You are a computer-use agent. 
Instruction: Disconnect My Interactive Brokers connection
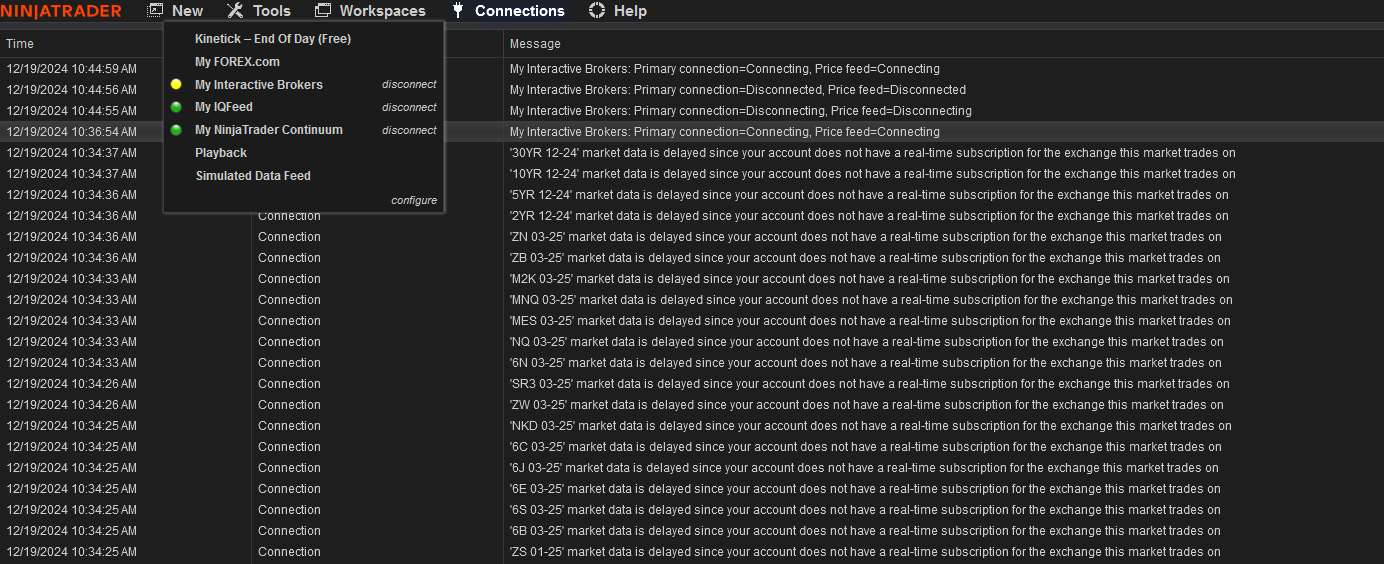(409, 85)
